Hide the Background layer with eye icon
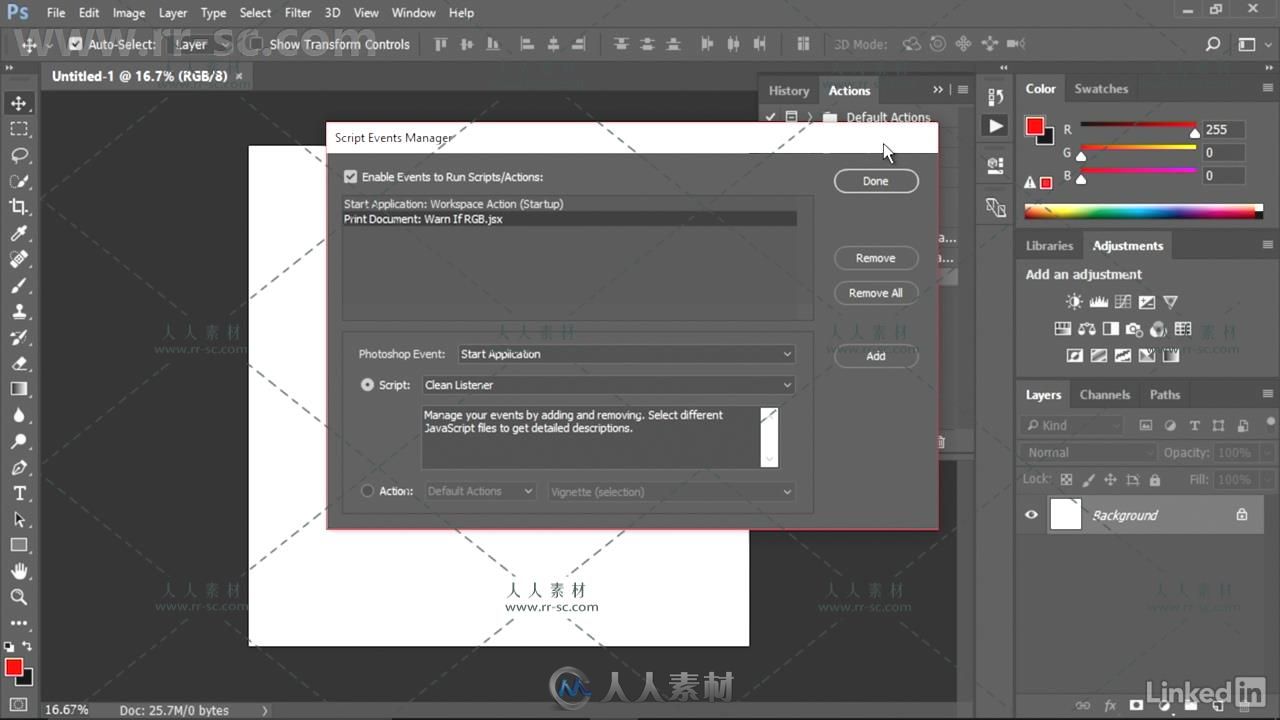The image size is (1280, 720). (1031, 515)
